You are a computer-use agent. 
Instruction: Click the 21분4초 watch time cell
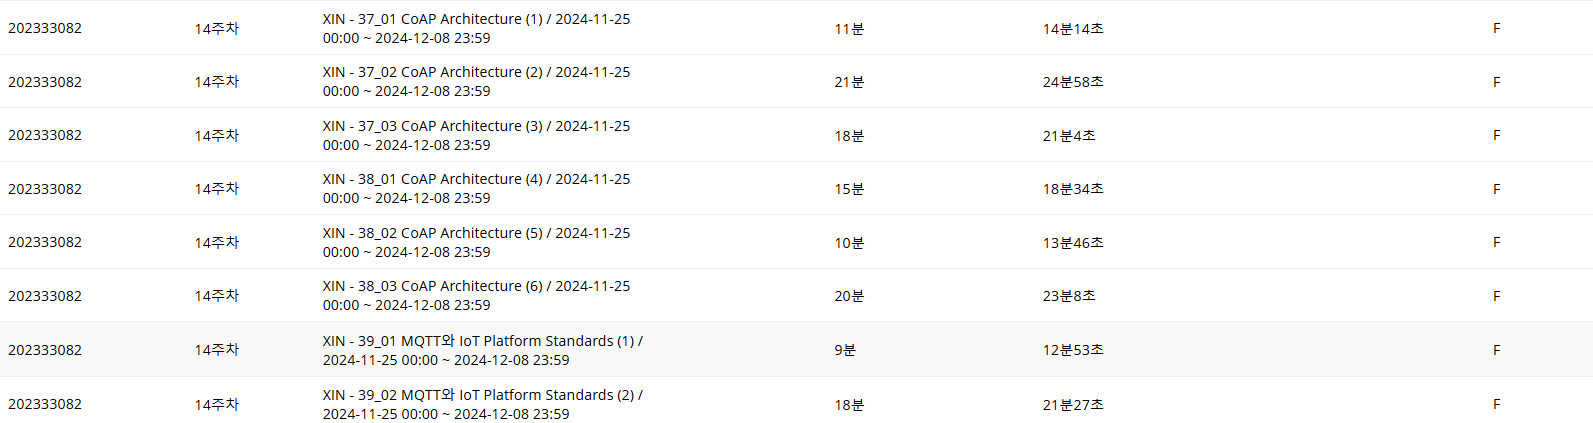[1069, 136]
